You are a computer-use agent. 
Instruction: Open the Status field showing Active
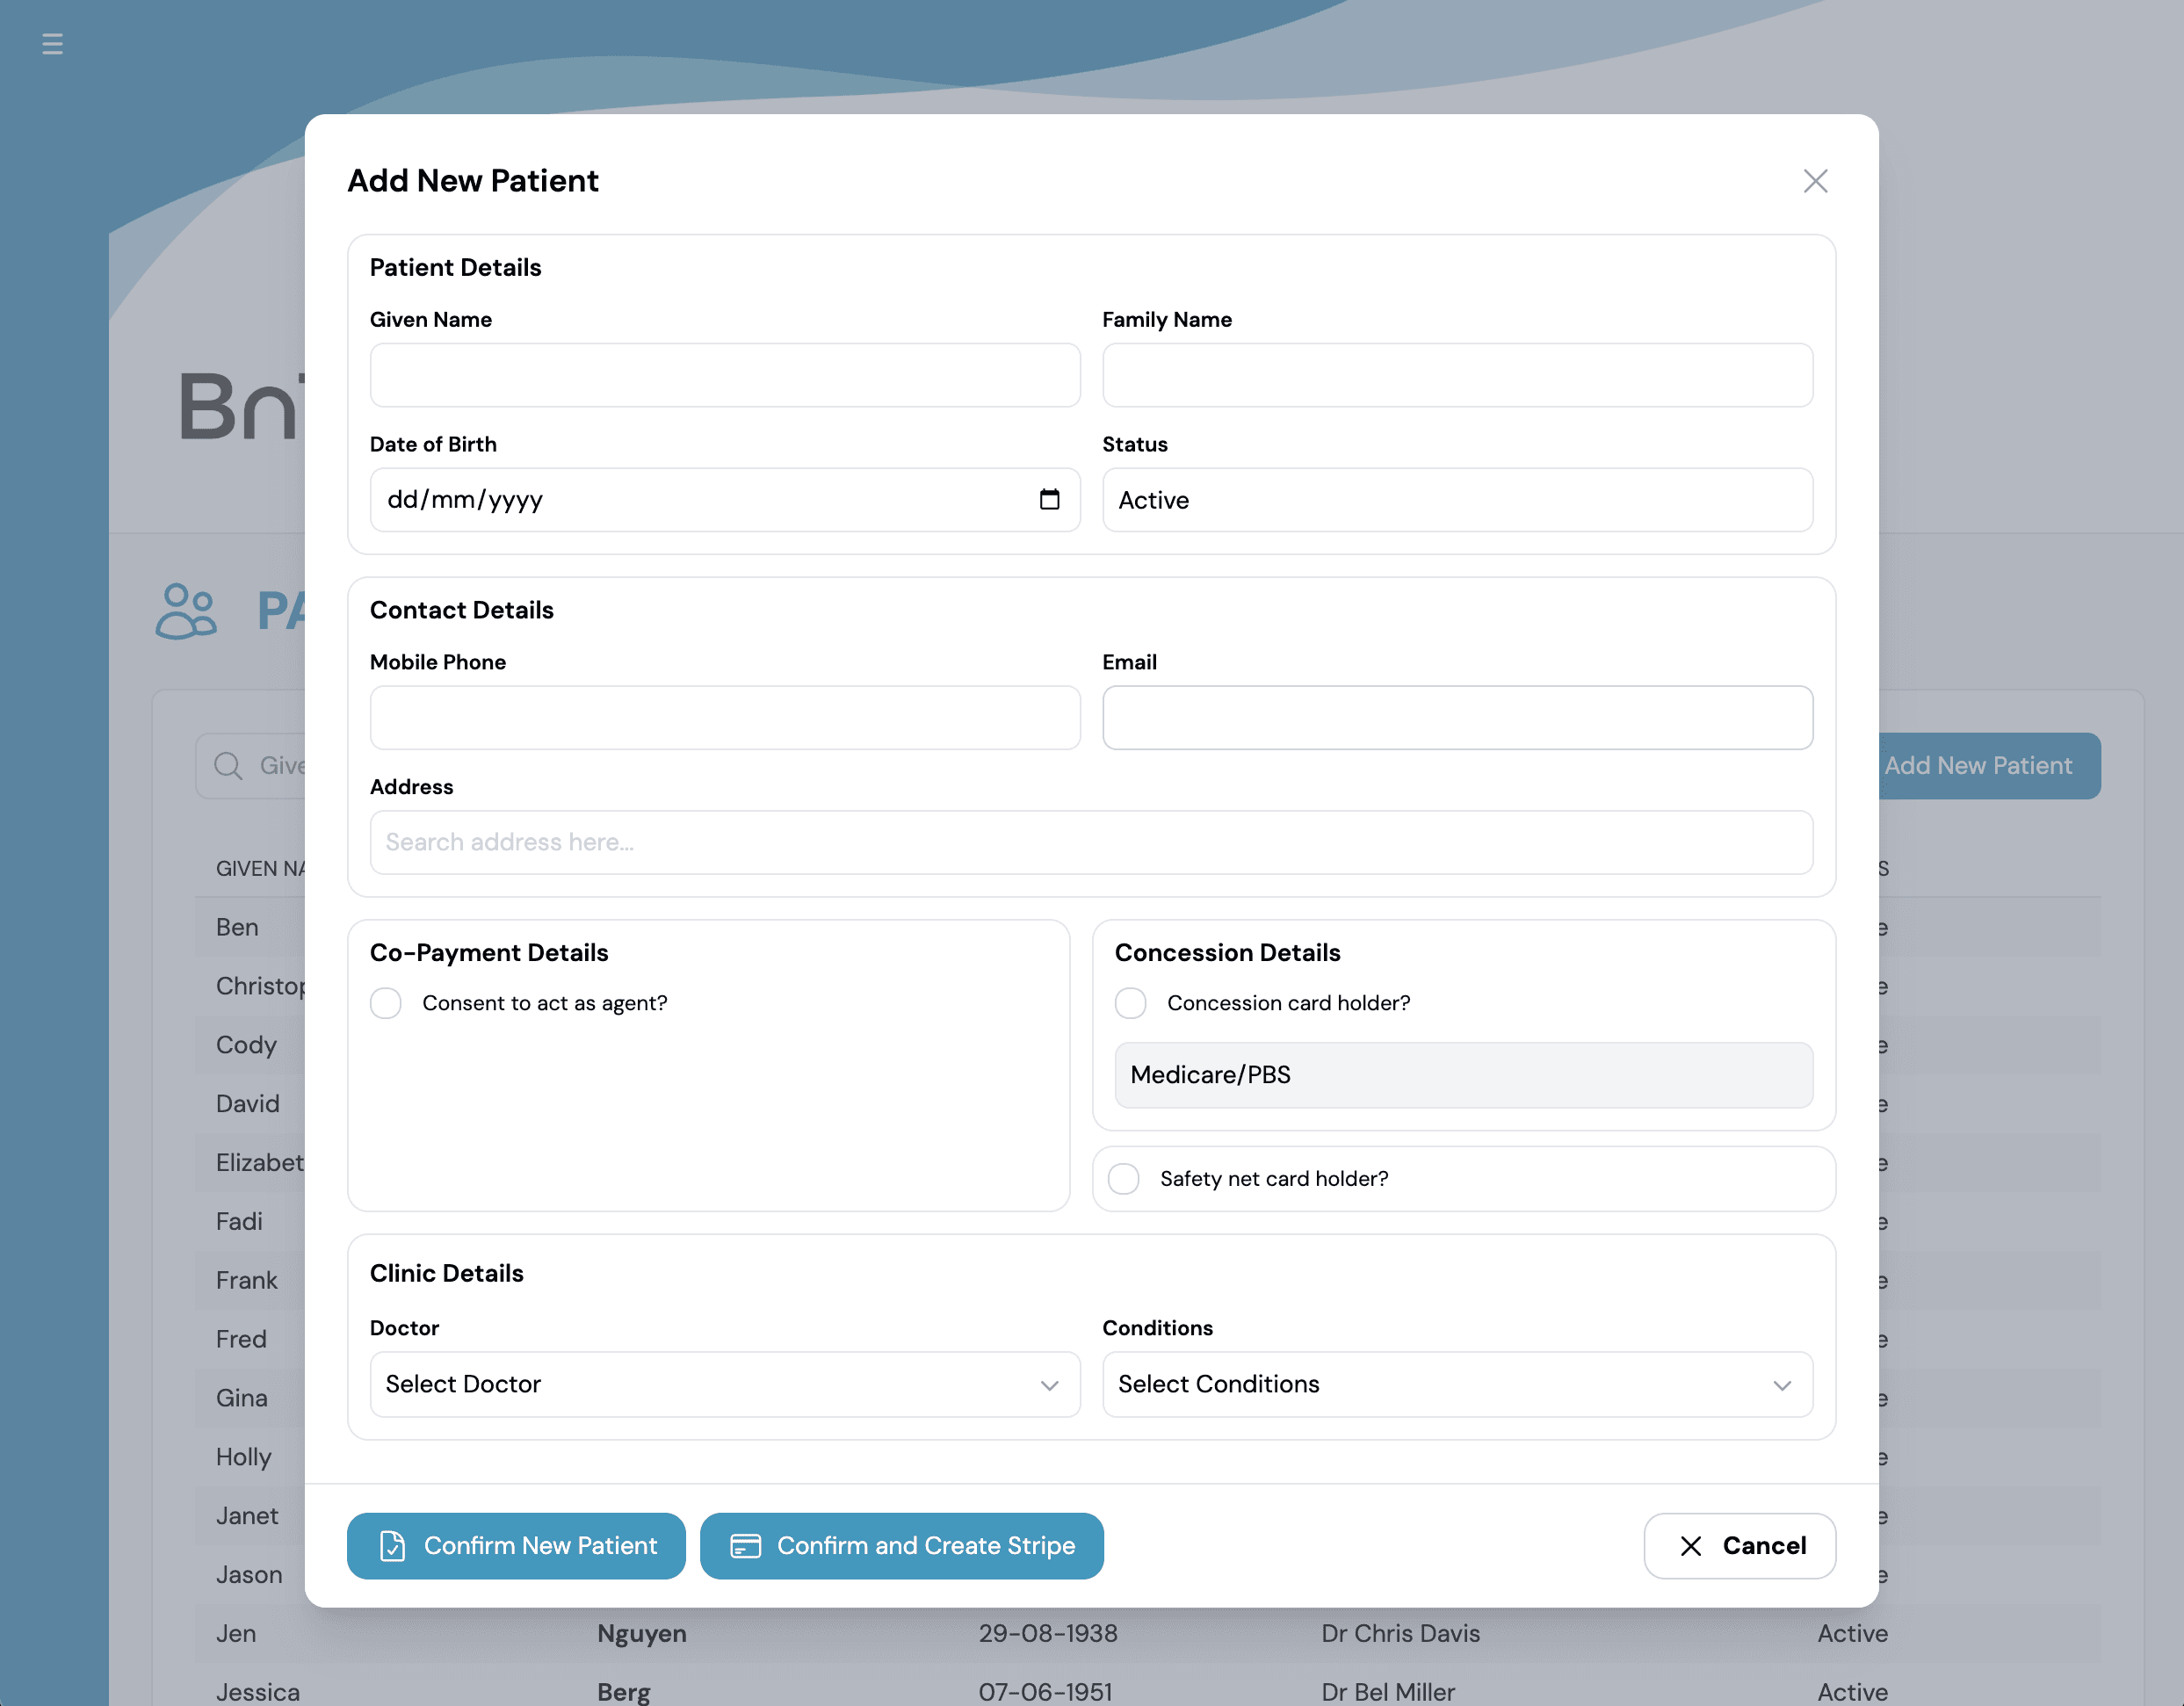[x=1457, y=500]
